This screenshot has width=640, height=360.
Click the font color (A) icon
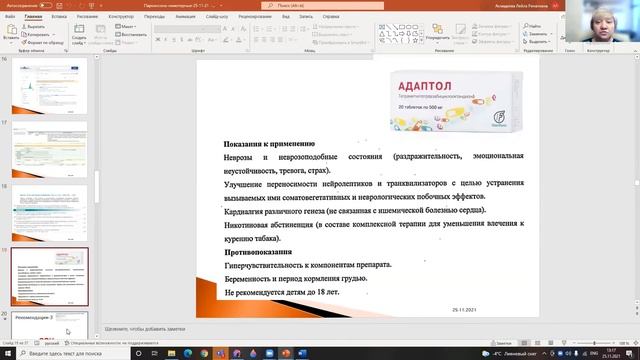click(239, 40)
